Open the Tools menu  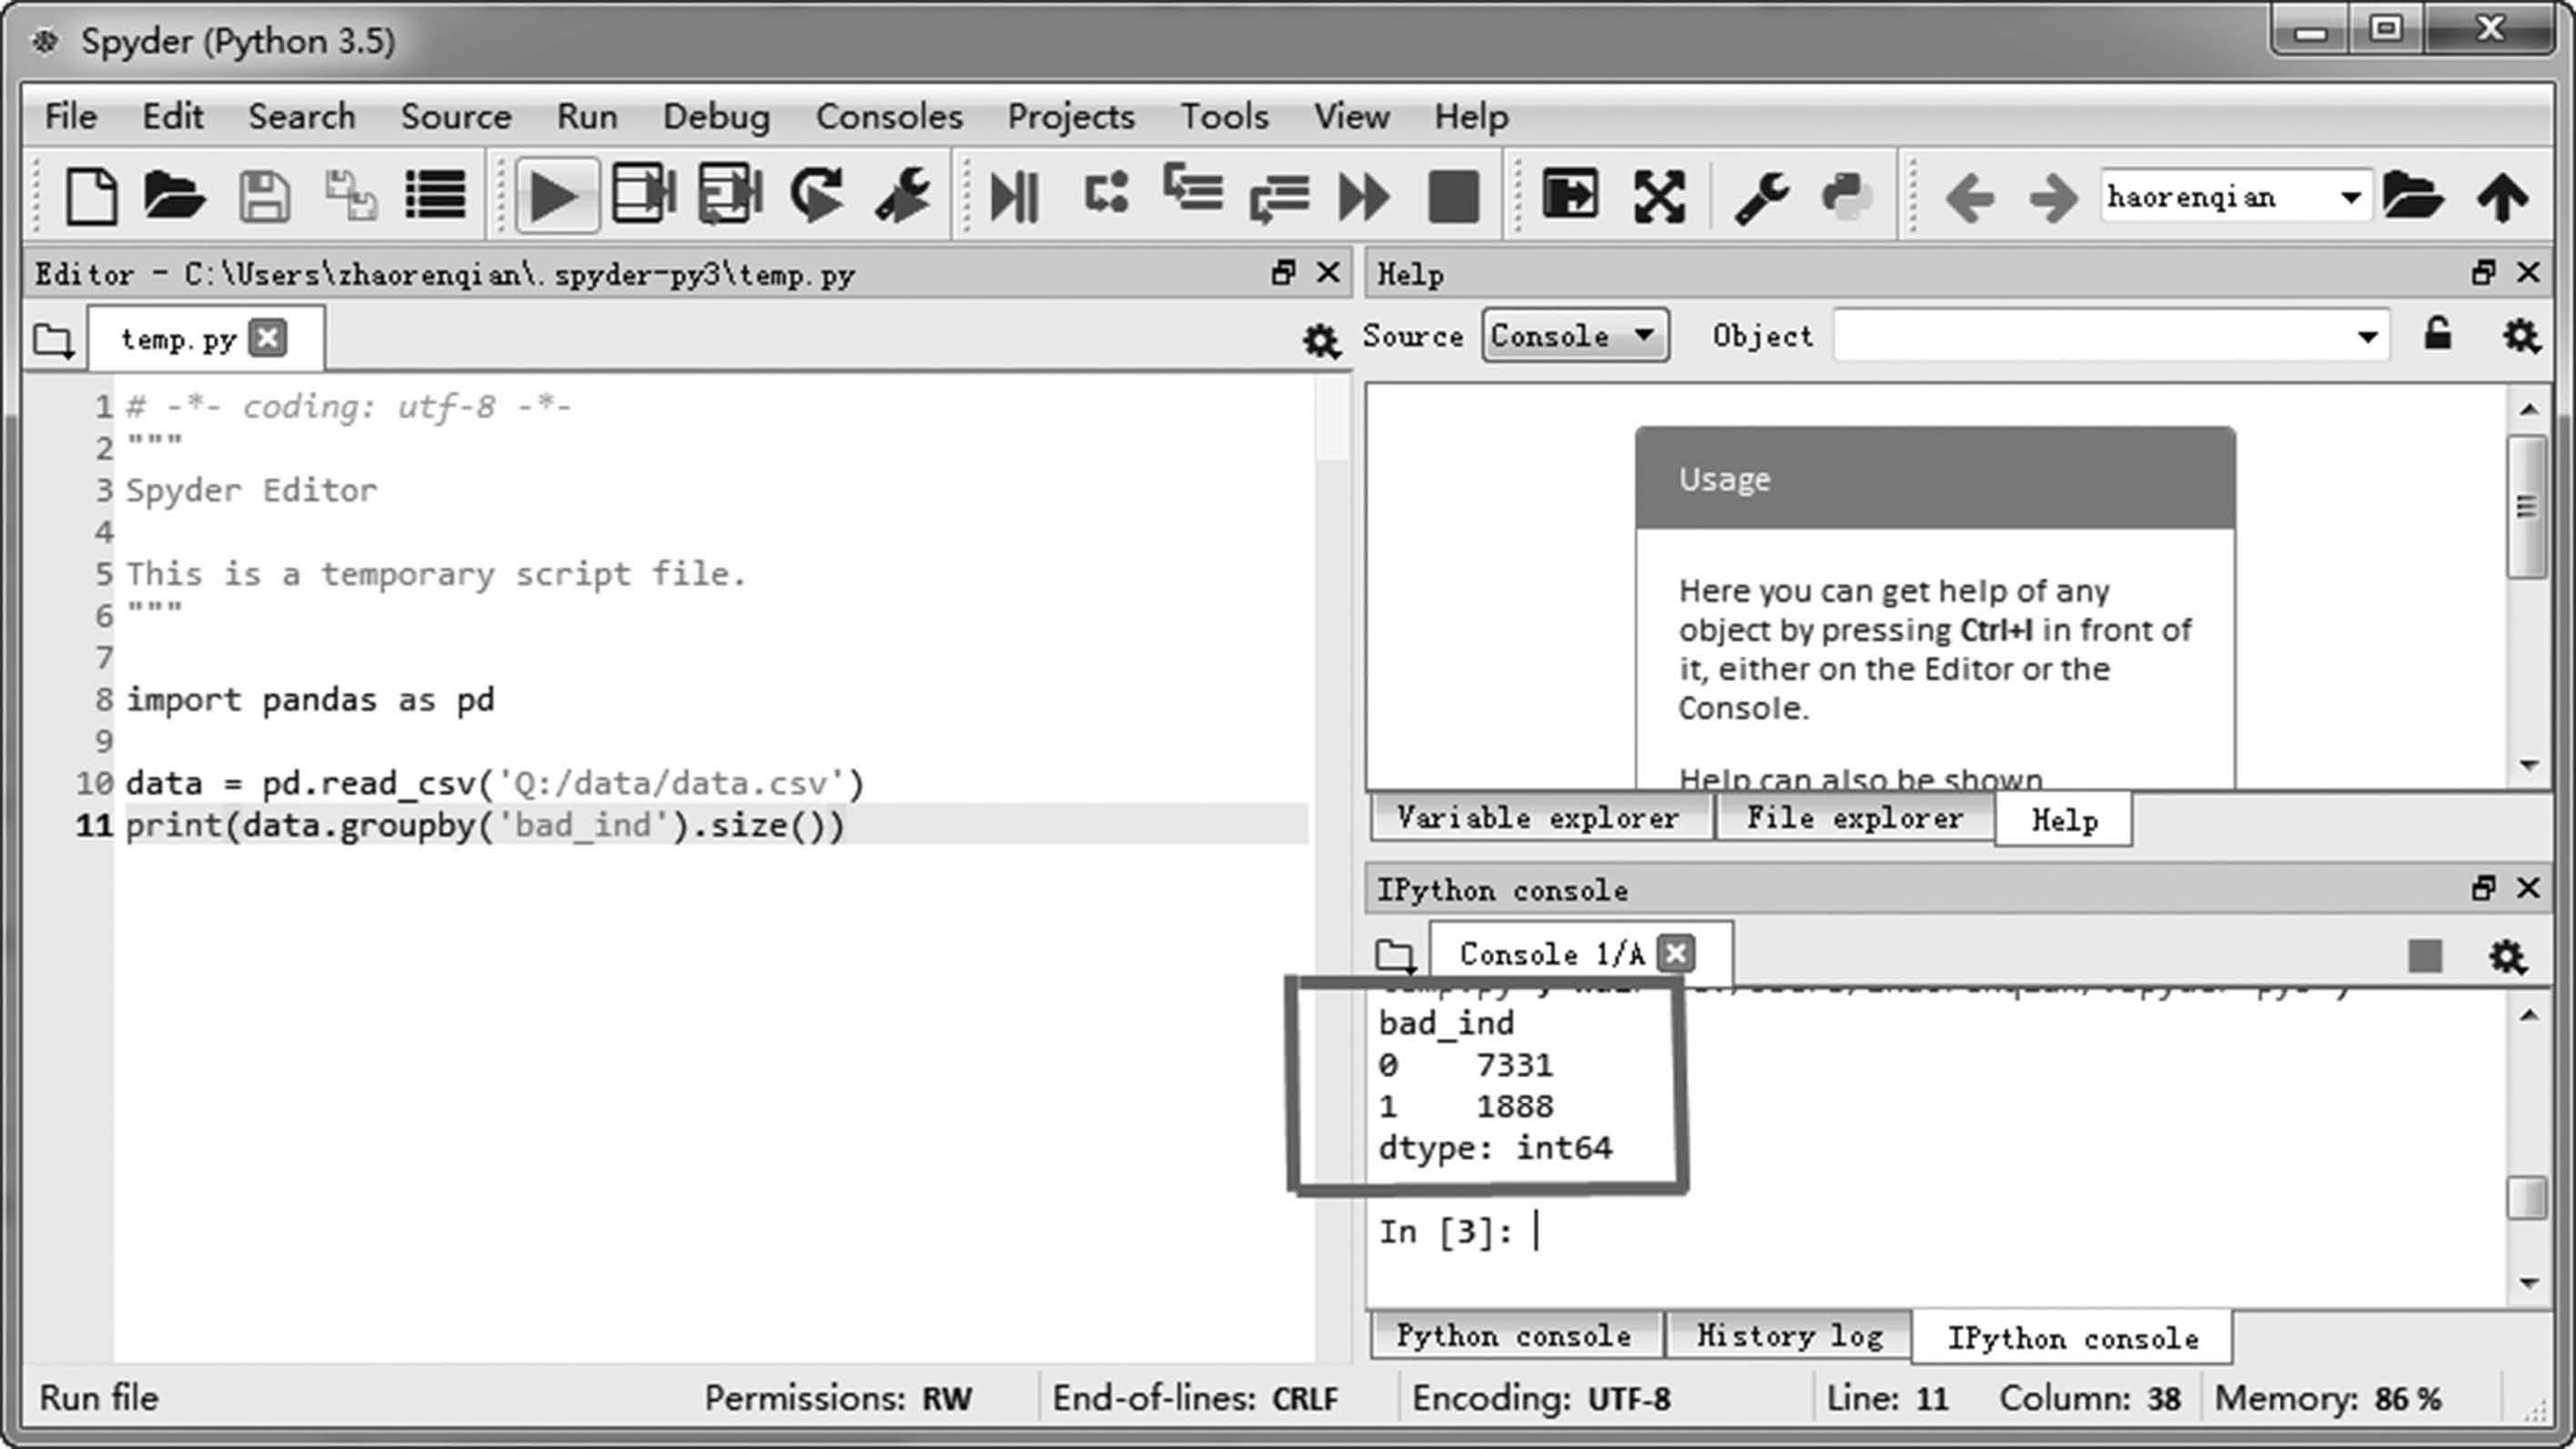coord(1224,117)
